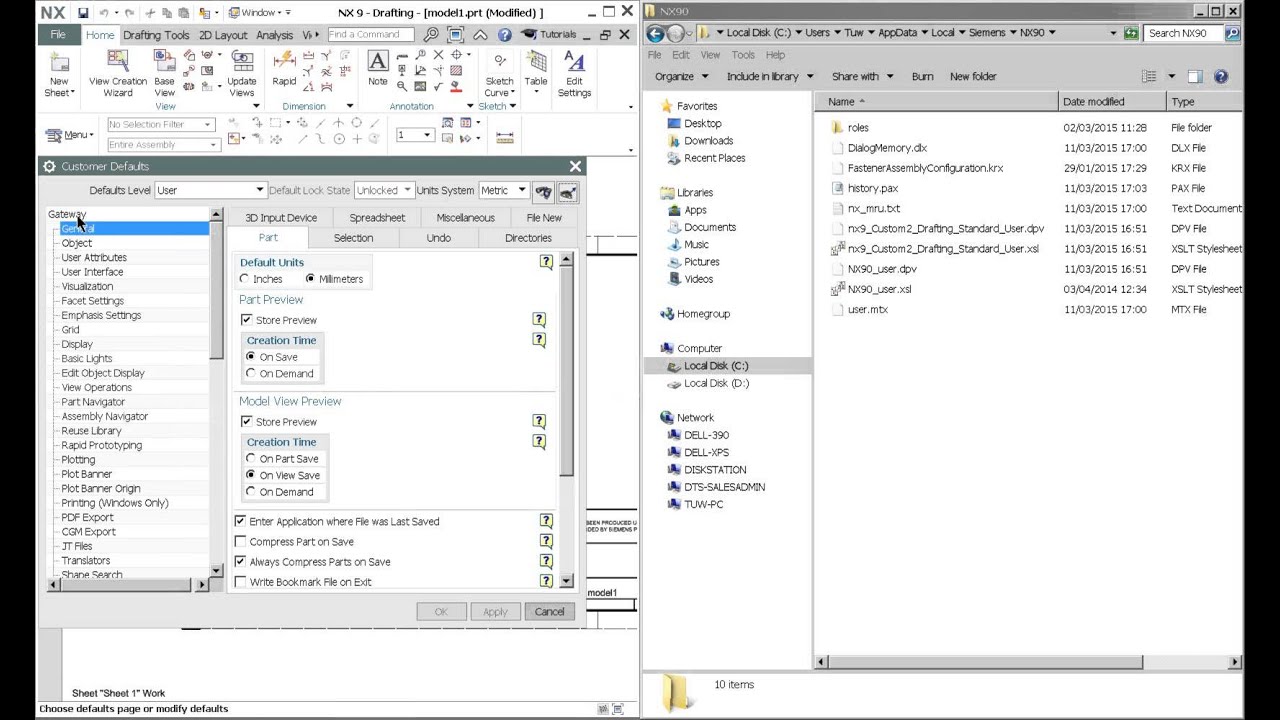
Task: Select Visualization in the defaults tree
Action: pyautogui.click(x=87, y=286)
